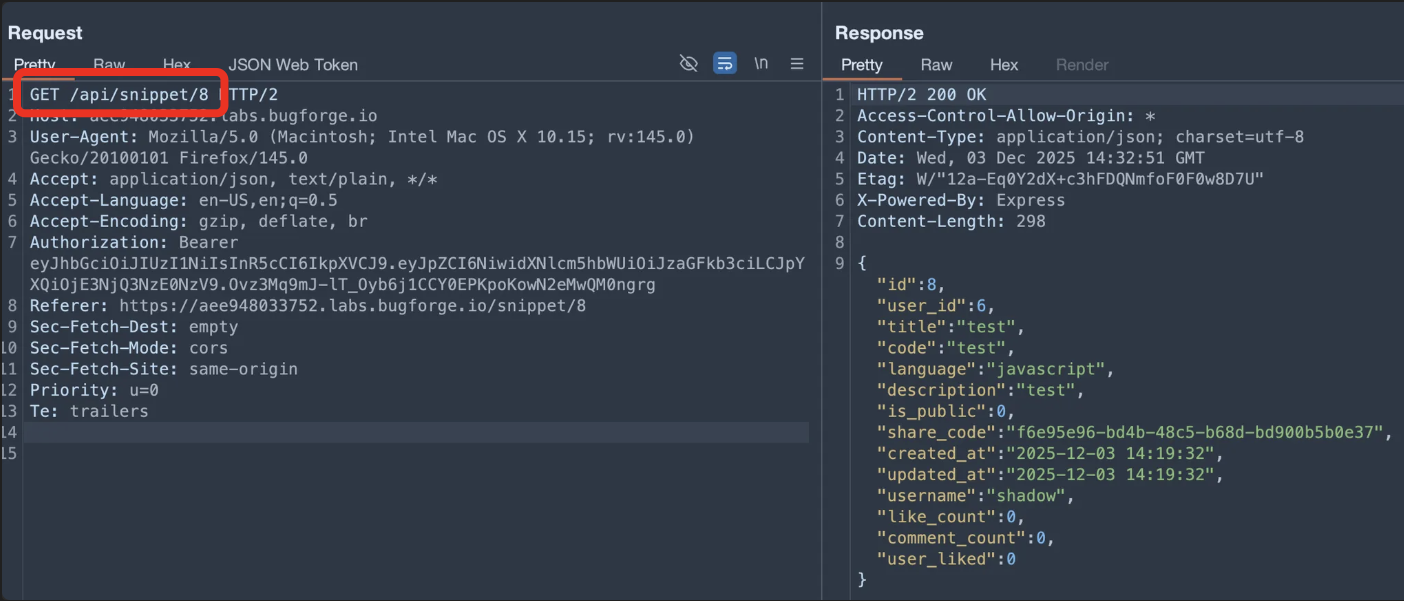The width and height of the screenshot is (1404, 601).
Task: Click the empty line 14 in request editor
Action: pyautogui.click(x=400, y=432)
